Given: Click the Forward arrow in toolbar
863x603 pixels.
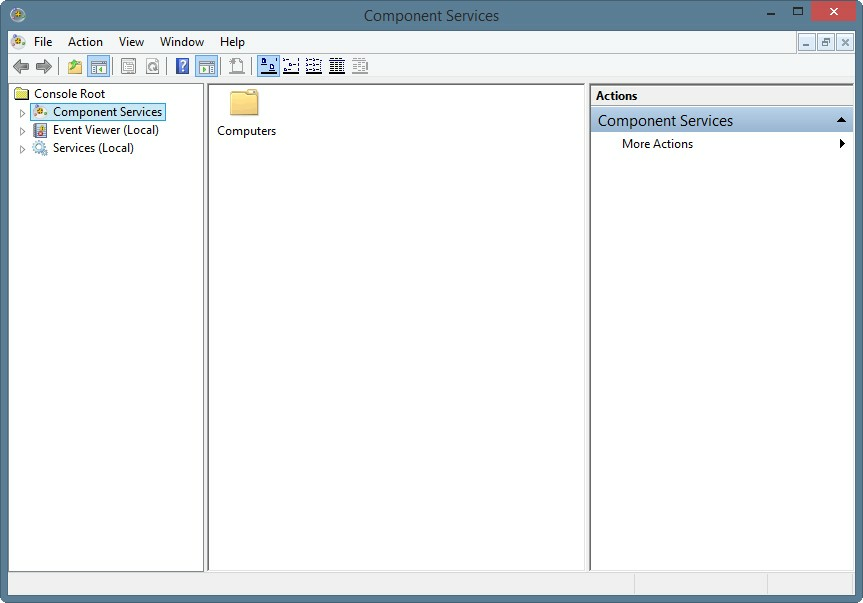Looking at the screenshot, I should pyautogui.click(x=44, y=67).
